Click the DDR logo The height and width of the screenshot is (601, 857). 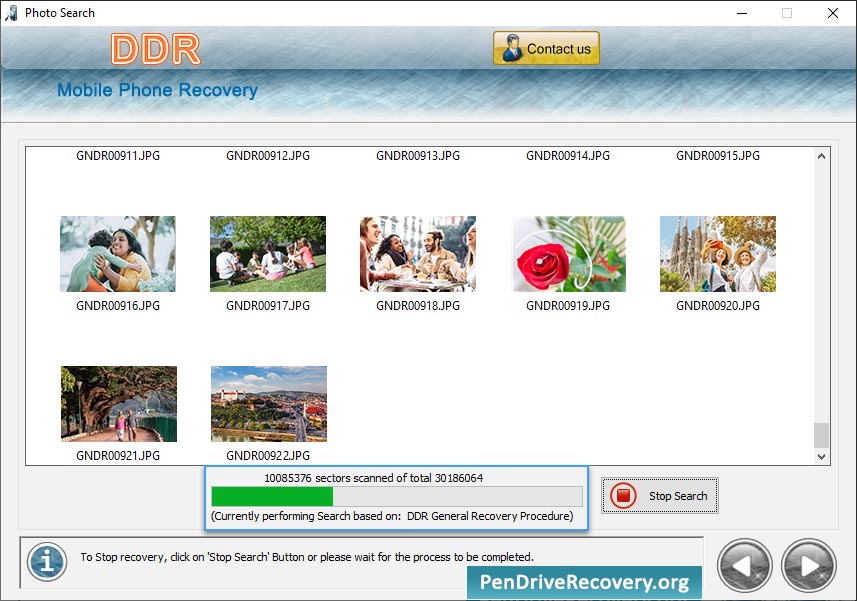pos(156,49)
